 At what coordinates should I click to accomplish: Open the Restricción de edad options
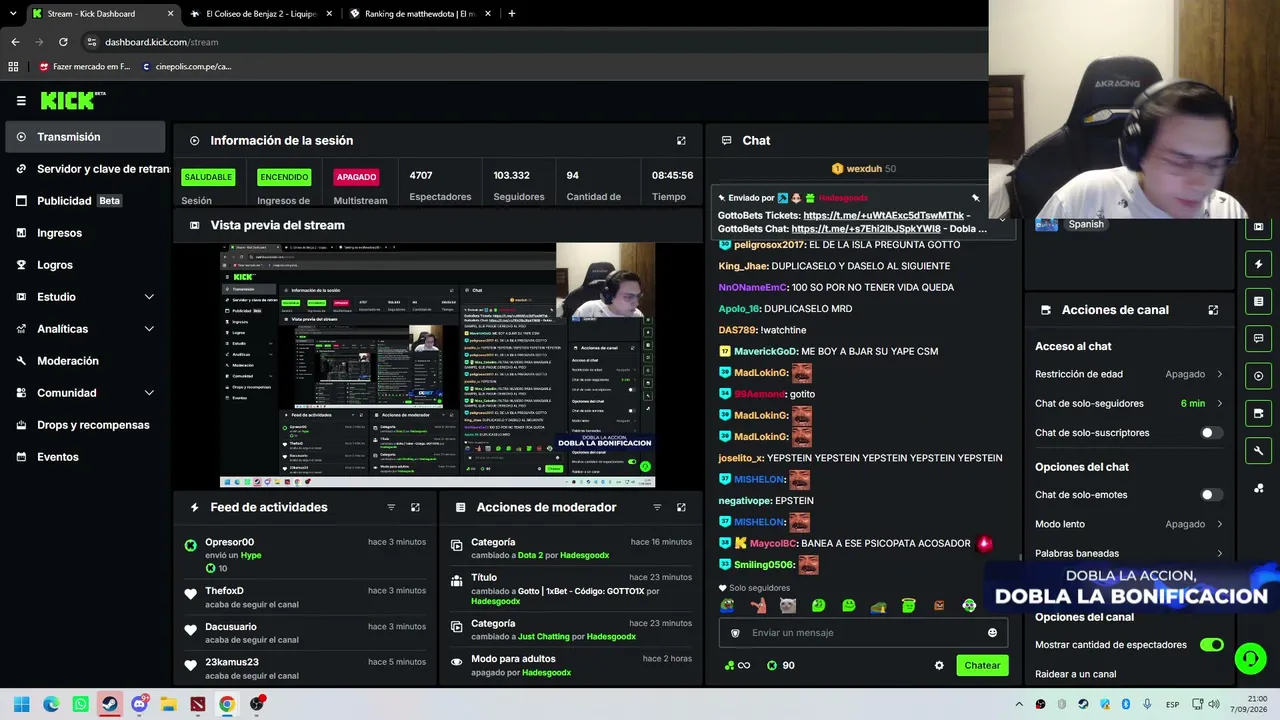tap(1129, 374)
